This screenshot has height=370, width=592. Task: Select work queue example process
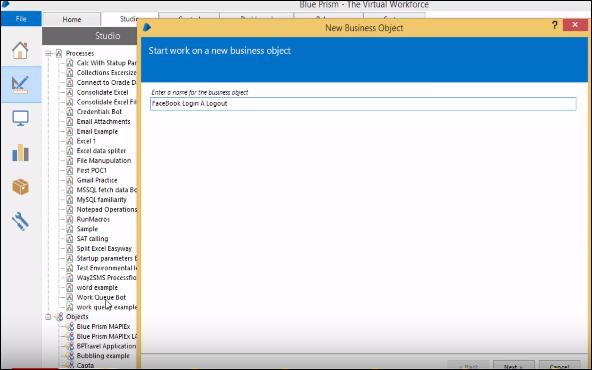tap(106, 307)
